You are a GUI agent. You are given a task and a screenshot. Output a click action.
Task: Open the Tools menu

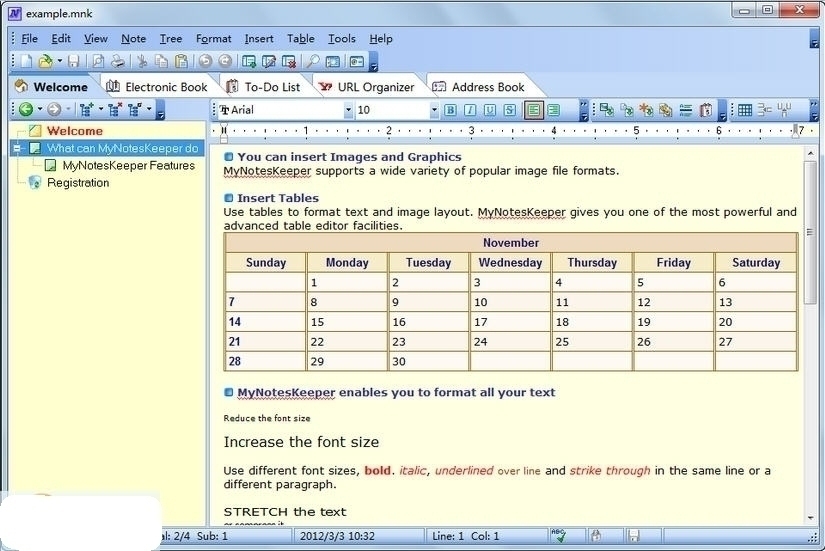pos(342,38)
